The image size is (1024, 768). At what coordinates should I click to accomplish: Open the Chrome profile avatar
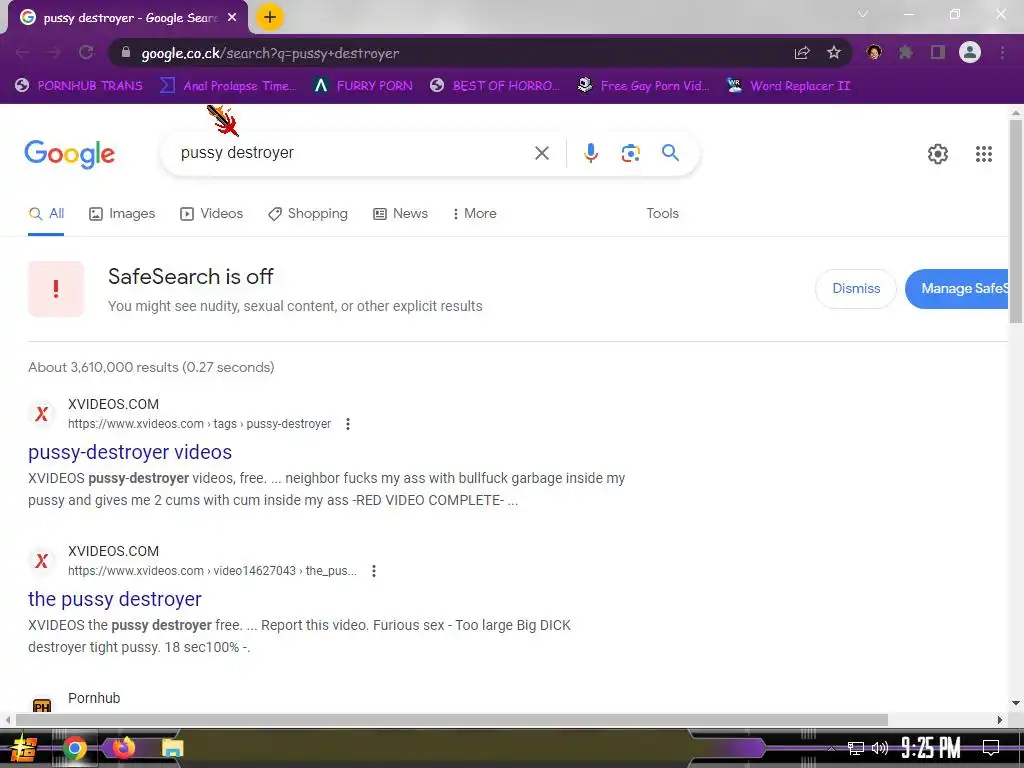970,52
